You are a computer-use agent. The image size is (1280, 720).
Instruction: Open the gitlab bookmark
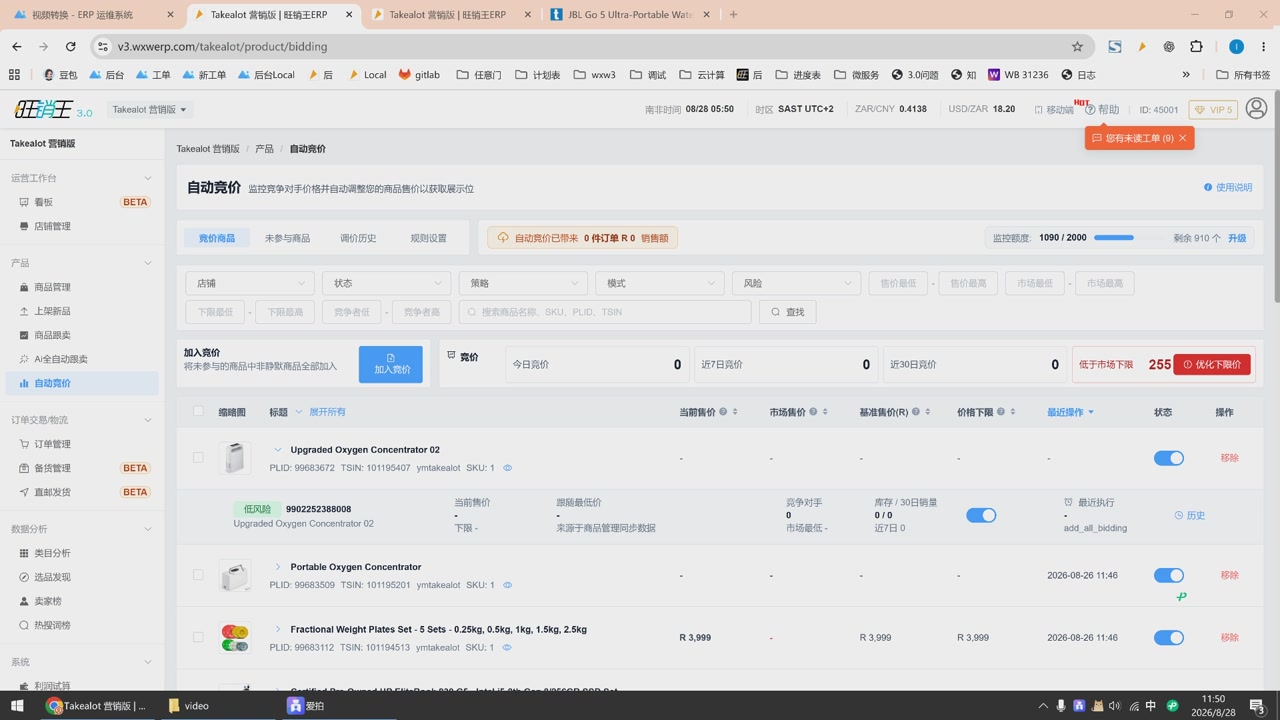[419, 75]
